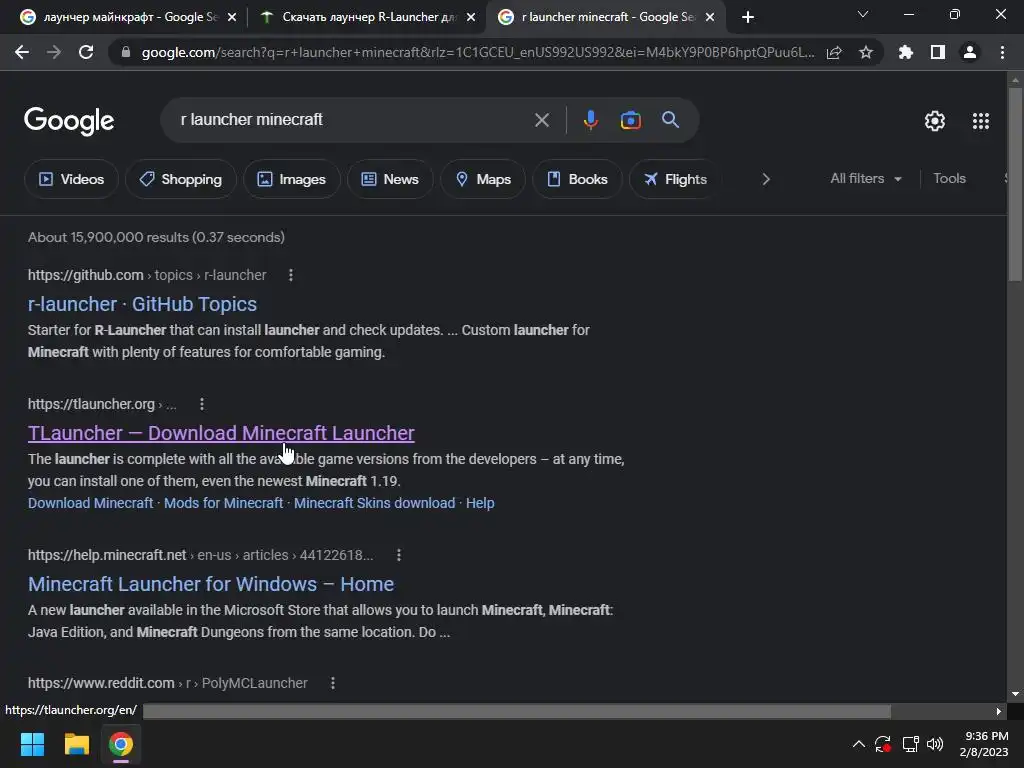Click the vertical scrollbar down arrow

tap(1015, 694)
